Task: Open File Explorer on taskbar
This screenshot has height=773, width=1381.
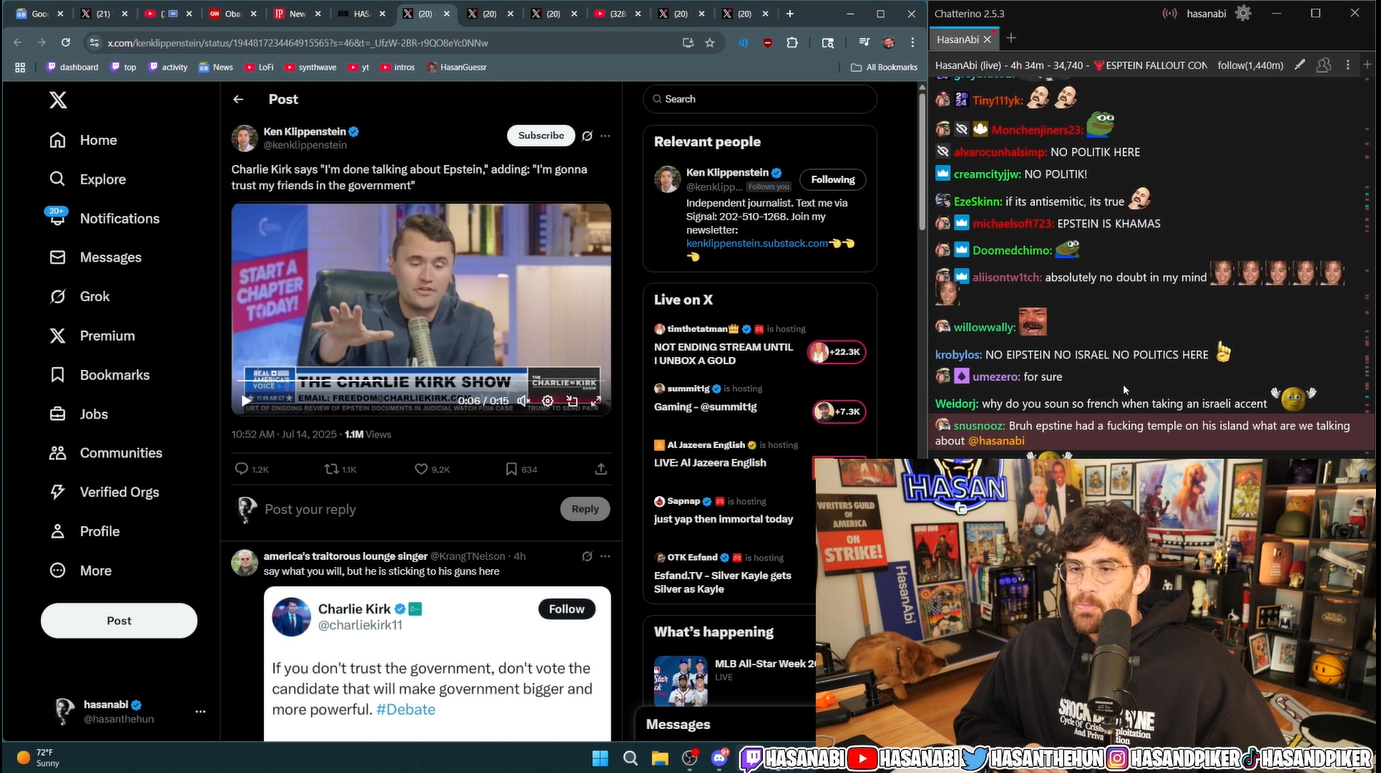Action: tap(660, 758)
